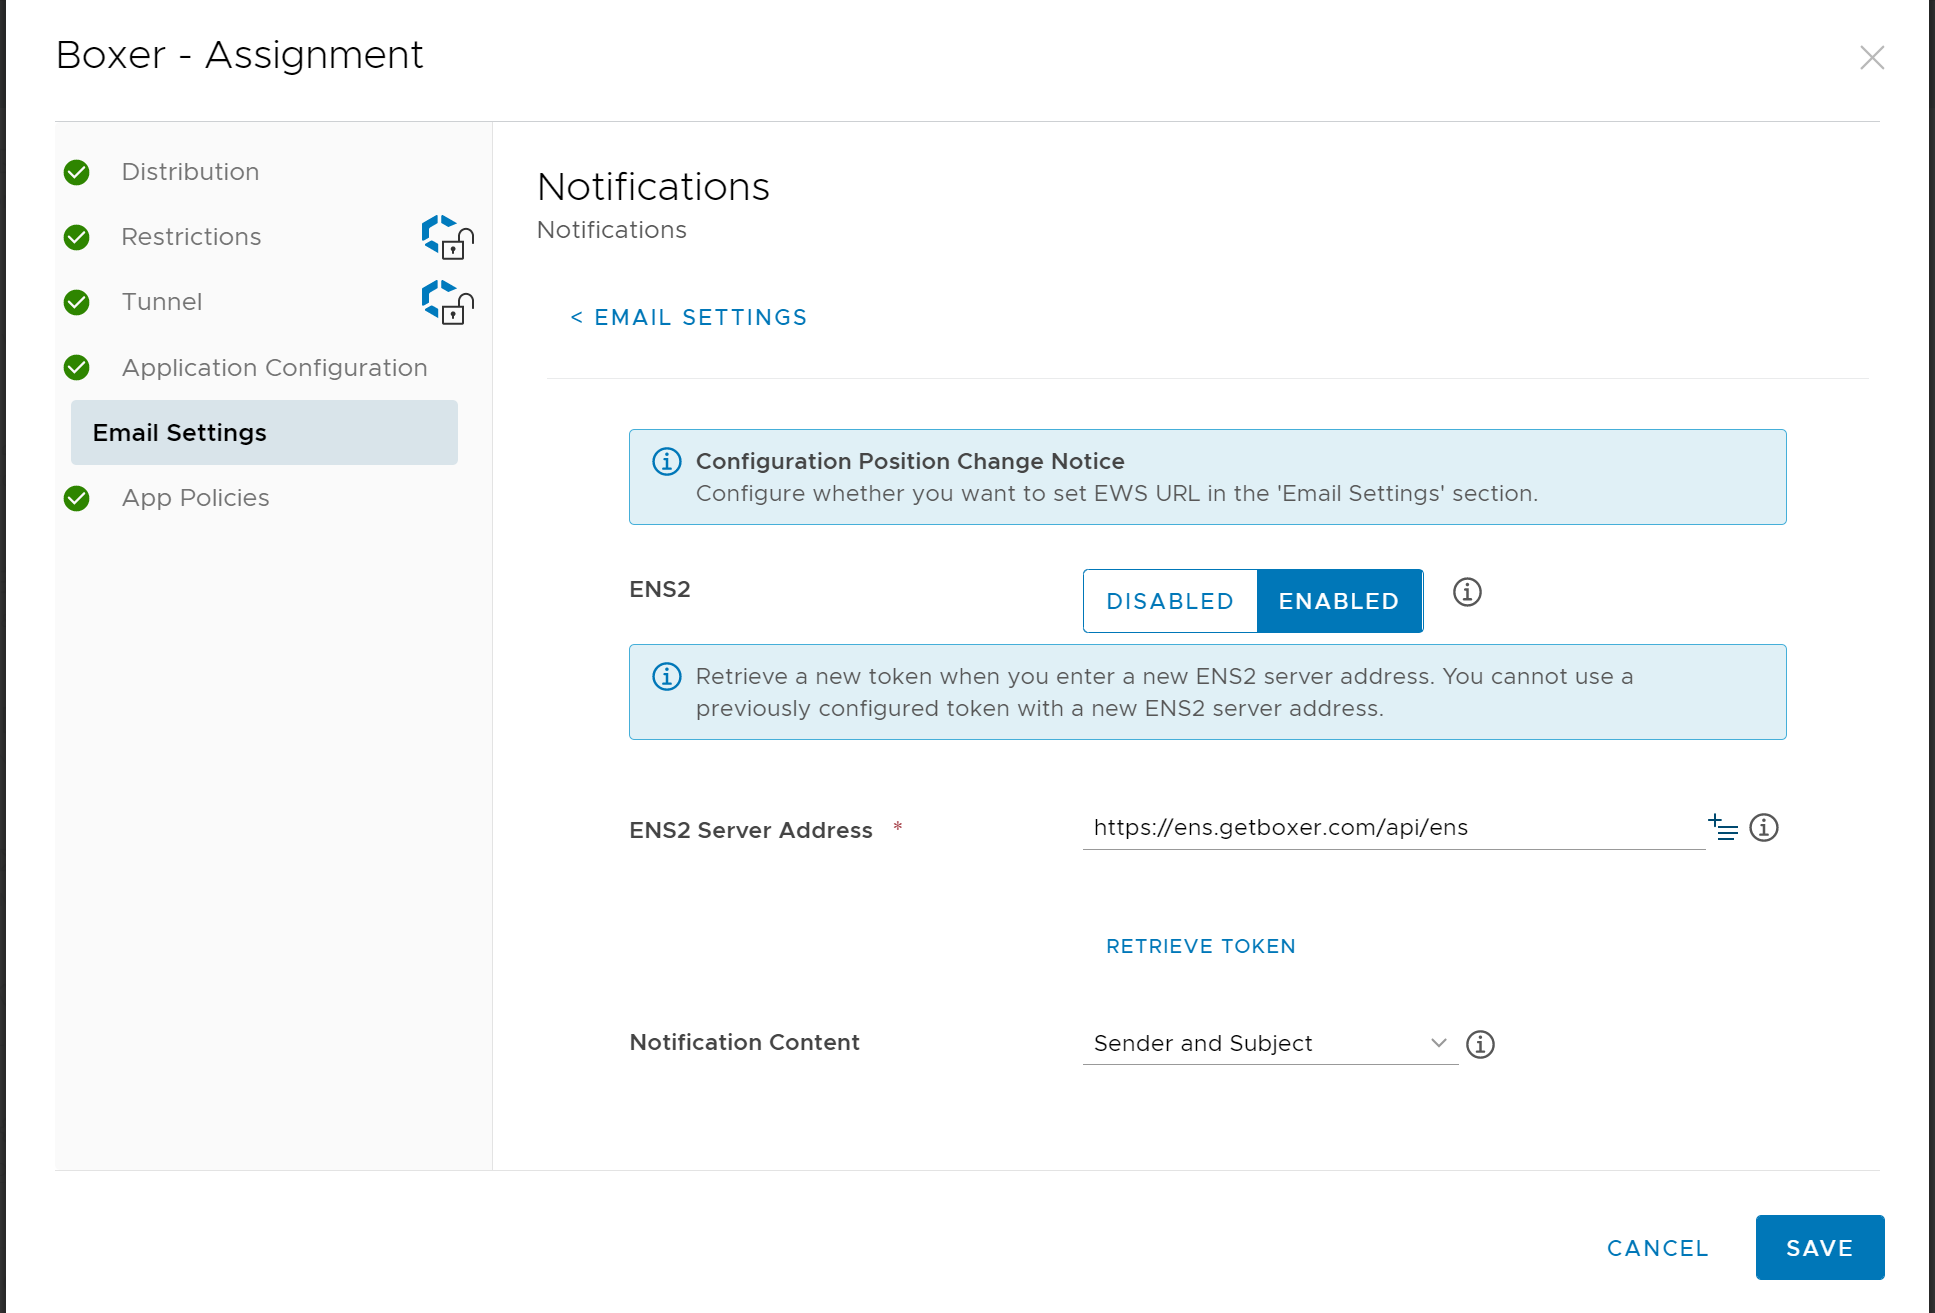
Task: Click the 'Configuration Position Change Notice' heading
Action: pos(910,461)
